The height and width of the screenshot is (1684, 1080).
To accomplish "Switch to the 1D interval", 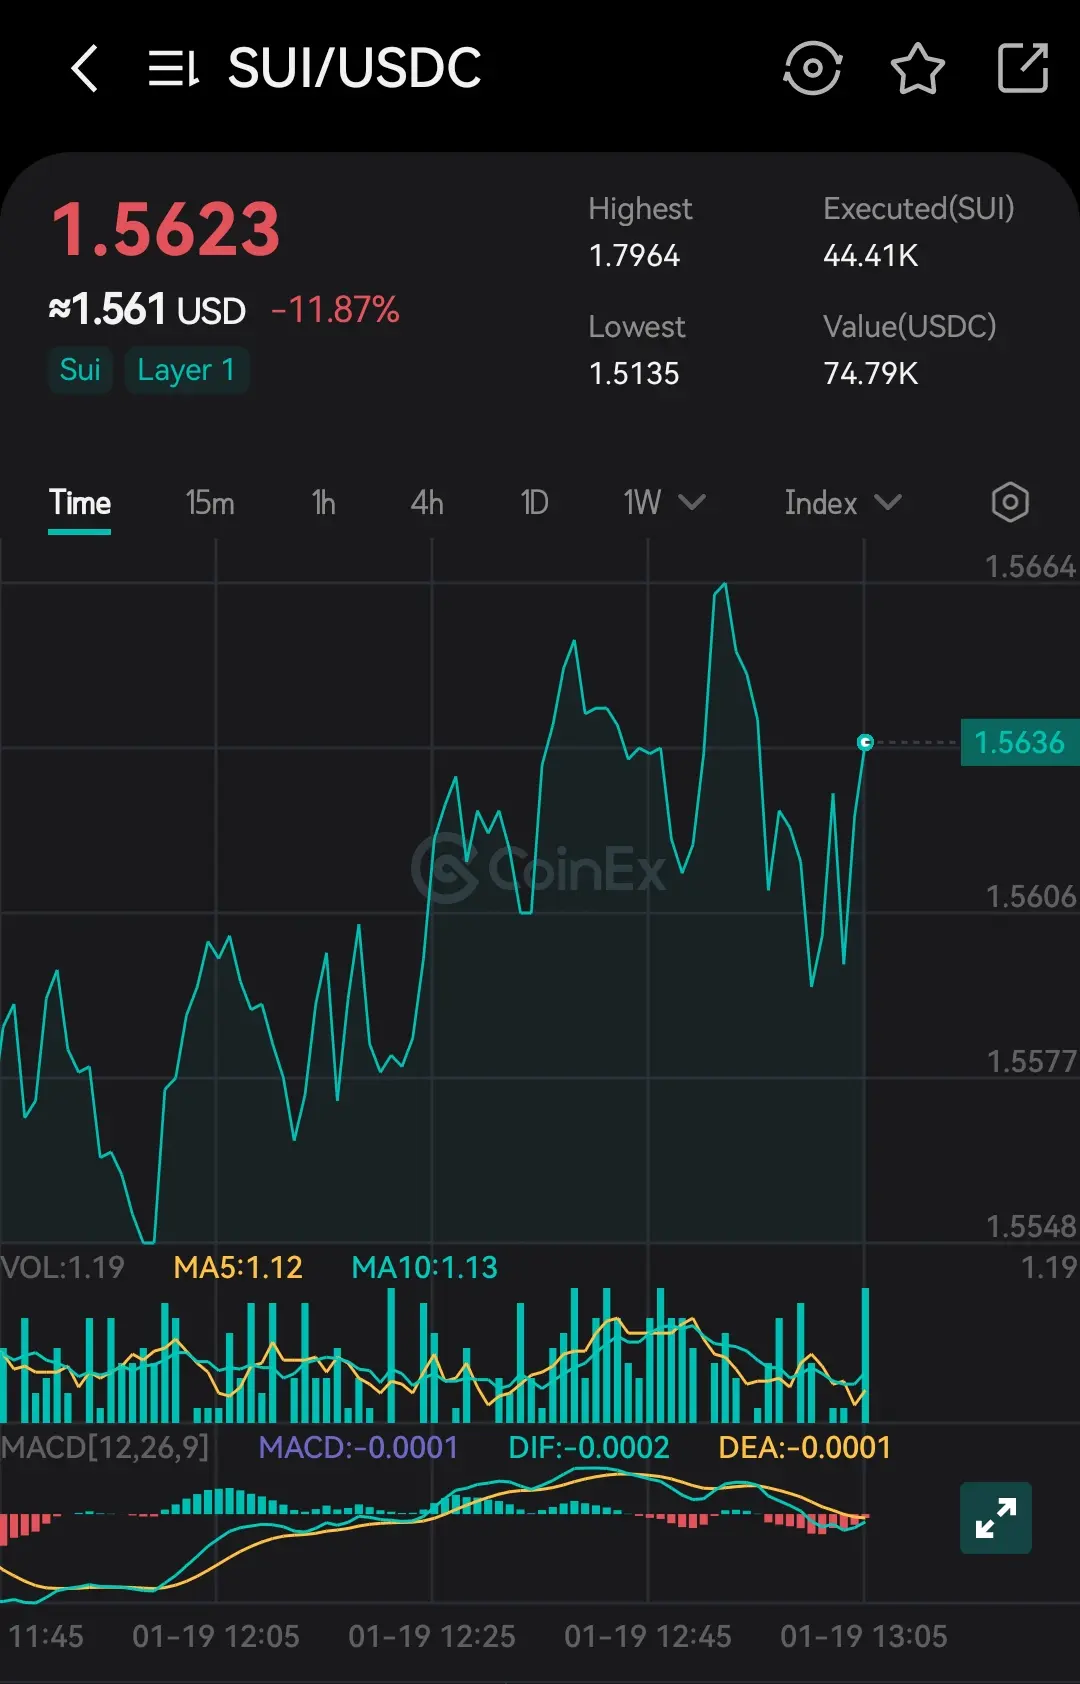I will point(535,502).
